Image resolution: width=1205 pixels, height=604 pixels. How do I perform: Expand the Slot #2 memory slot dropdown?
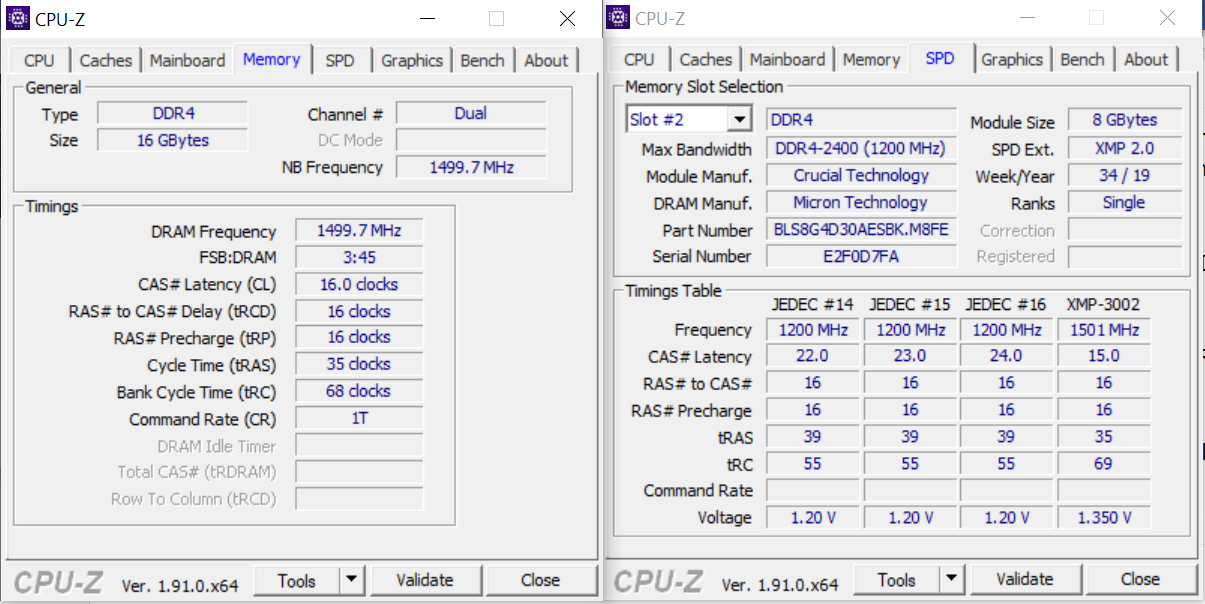pyautogui.click(x=739, y=120)
